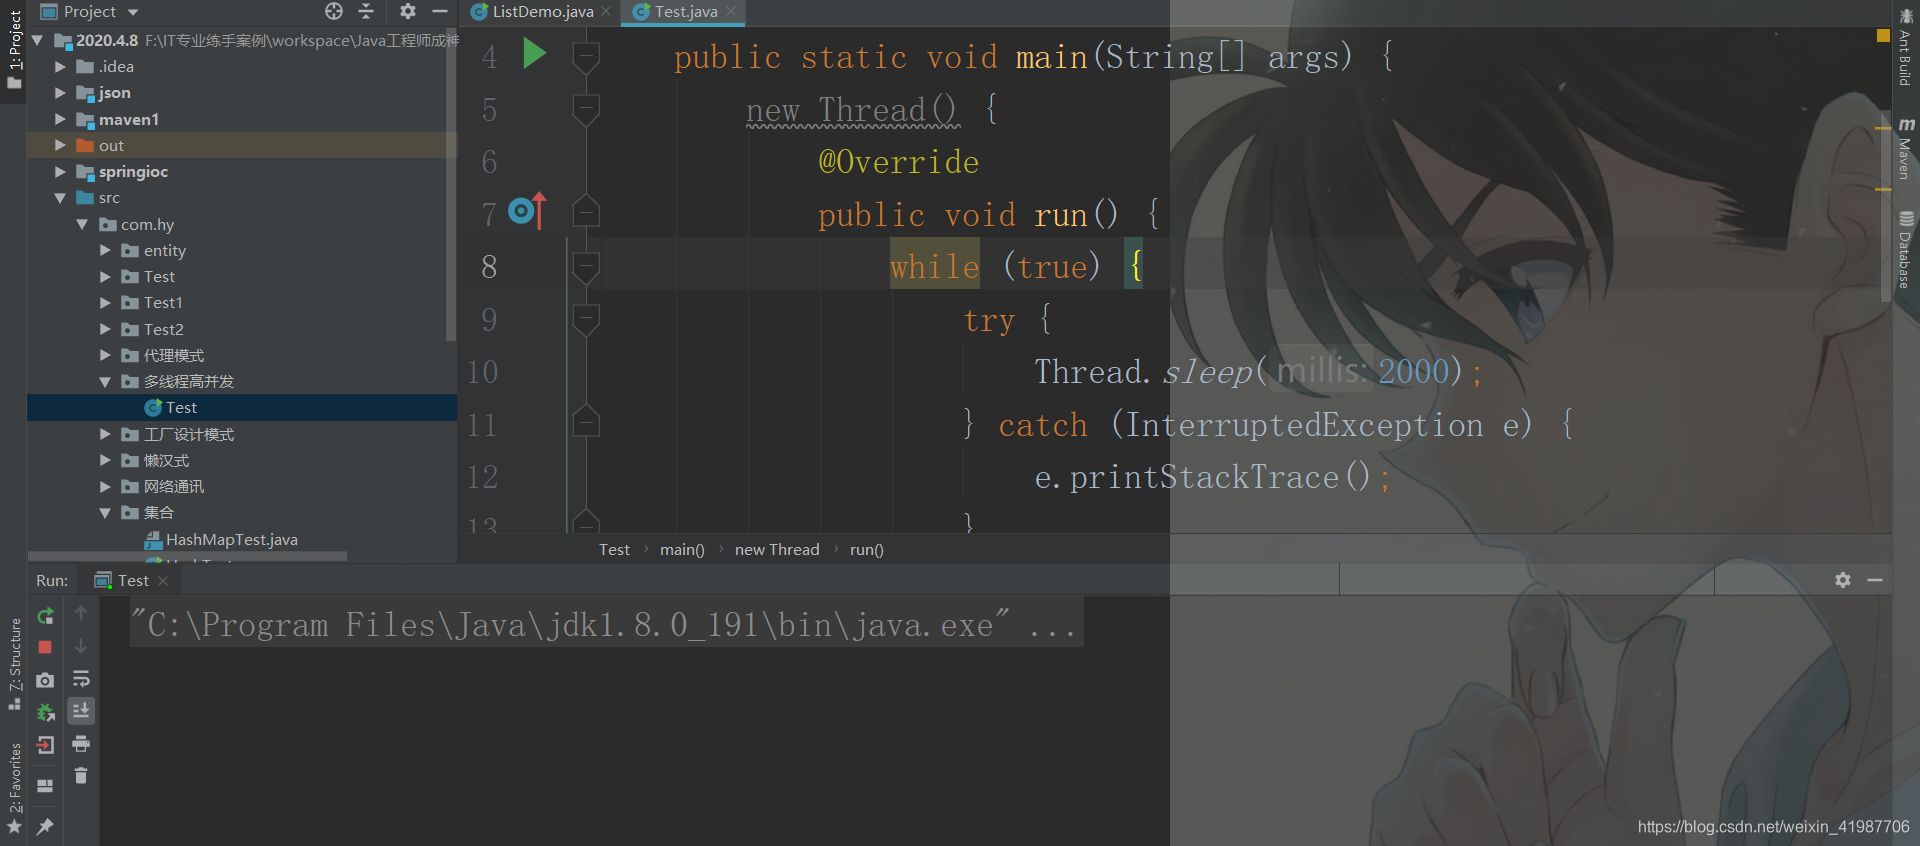
Task: Expand the .idea folder
Action: pos(60,67)
